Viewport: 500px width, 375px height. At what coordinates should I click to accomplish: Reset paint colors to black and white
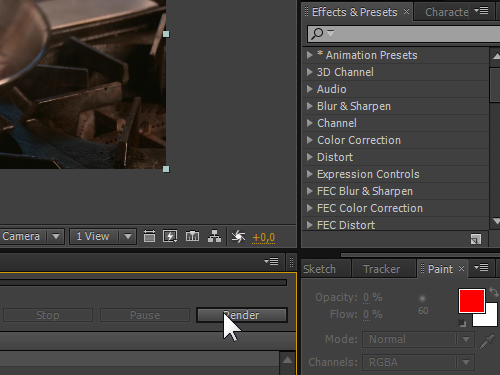coord(462,323)
